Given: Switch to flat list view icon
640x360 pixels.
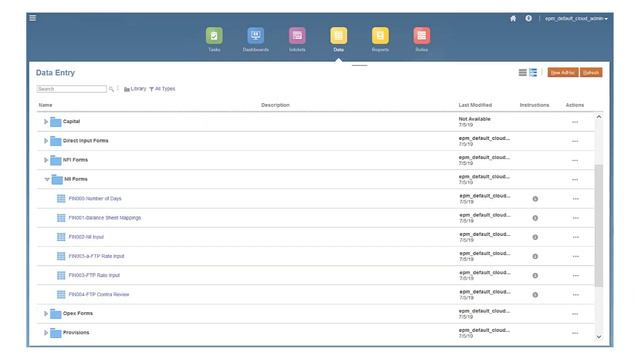Looking at the screenshot, I should (522, 73).
